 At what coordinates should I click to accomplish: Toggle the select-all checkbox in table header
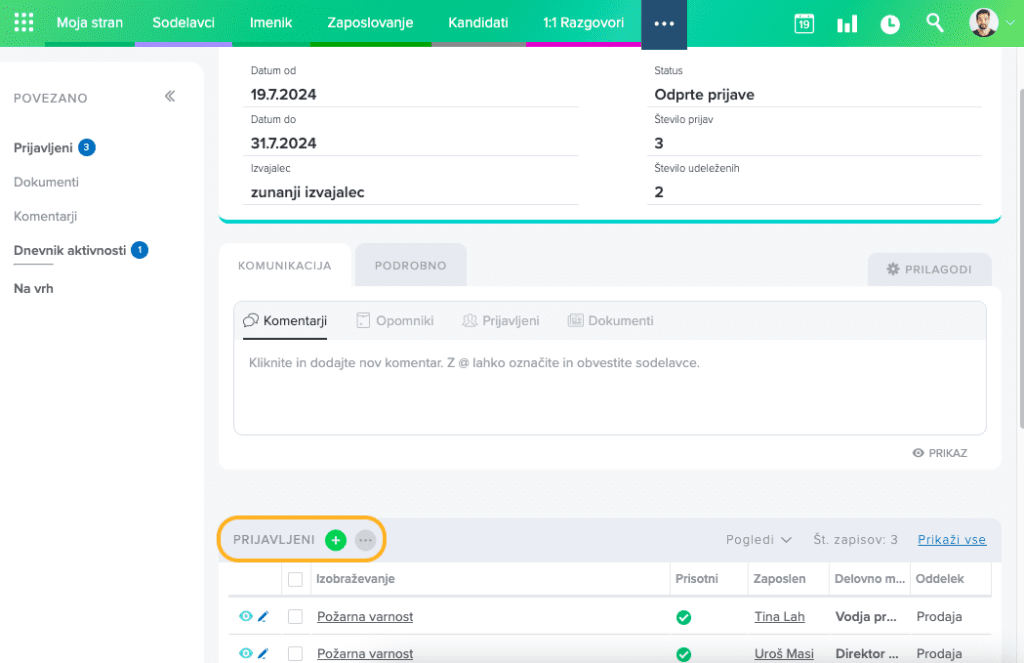(x=295, y=579)
